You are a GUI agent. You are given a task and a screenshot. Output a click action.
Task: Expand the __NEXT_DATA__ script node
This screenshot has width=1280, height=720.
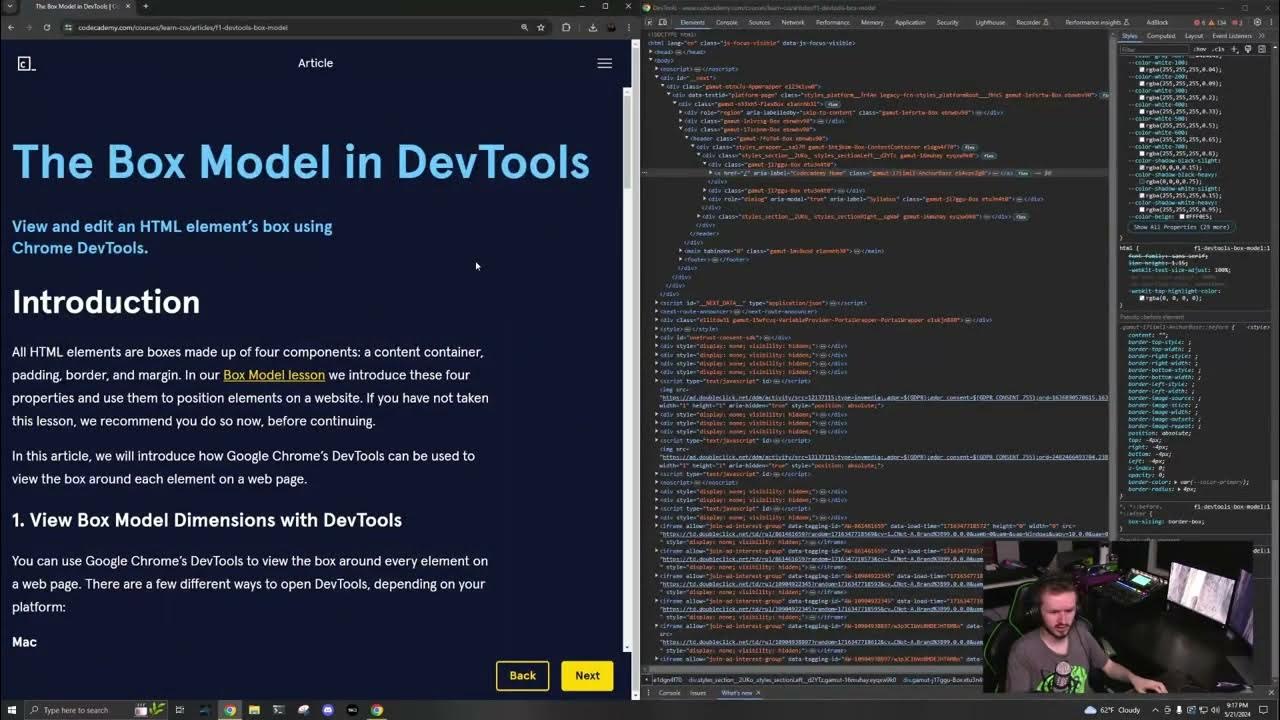657,303
